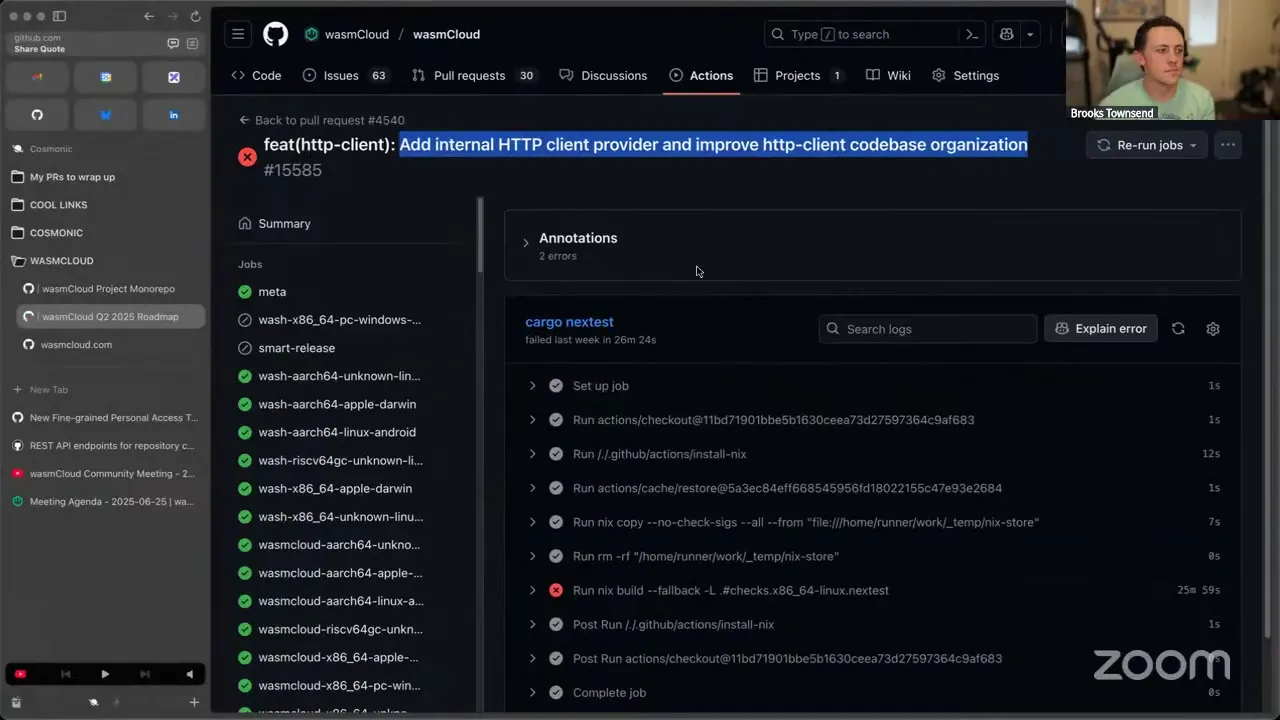Open the Re-run jobs dropdown
1280x720 pixels.
pyautogui.click(x=1146, y=145)
